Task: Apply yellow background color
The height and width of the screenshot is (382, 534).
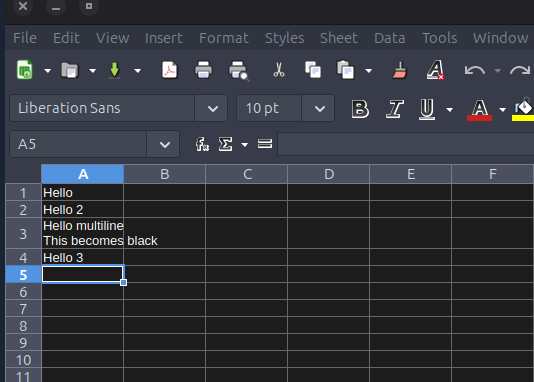Action: pyautogui.click(x=523, y=110)
